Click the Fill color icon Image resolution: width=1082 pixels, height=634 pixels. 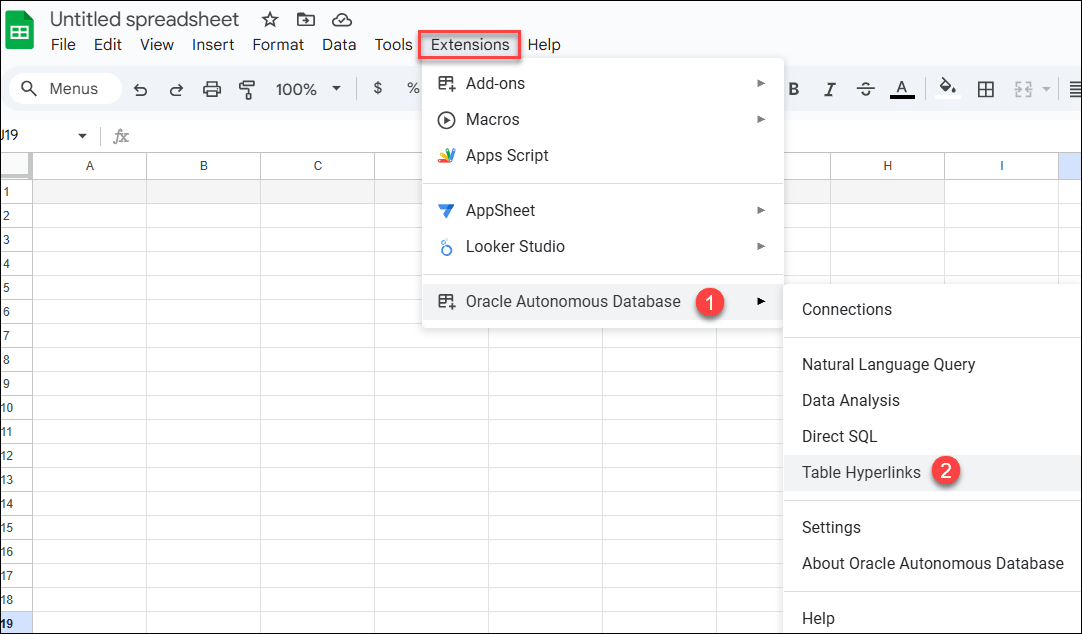pos(947,89)
